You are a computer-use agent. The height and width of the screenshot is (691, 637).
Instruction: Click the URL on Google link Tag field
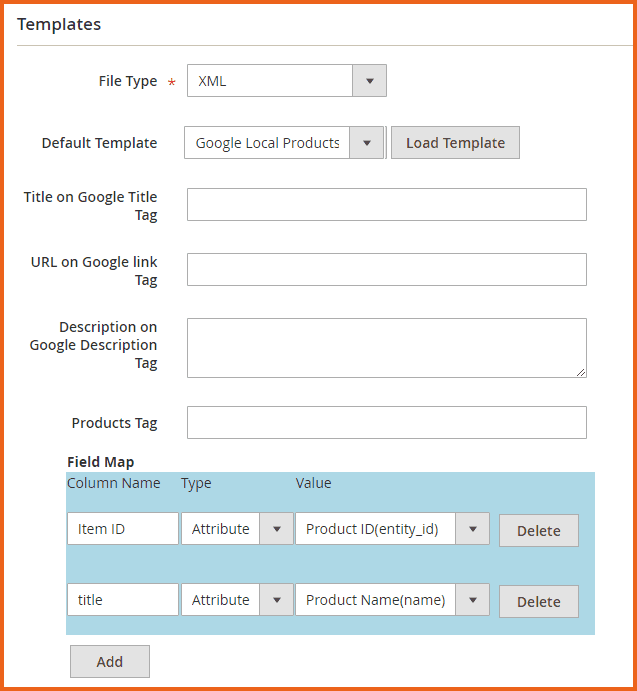click(386, 270)
